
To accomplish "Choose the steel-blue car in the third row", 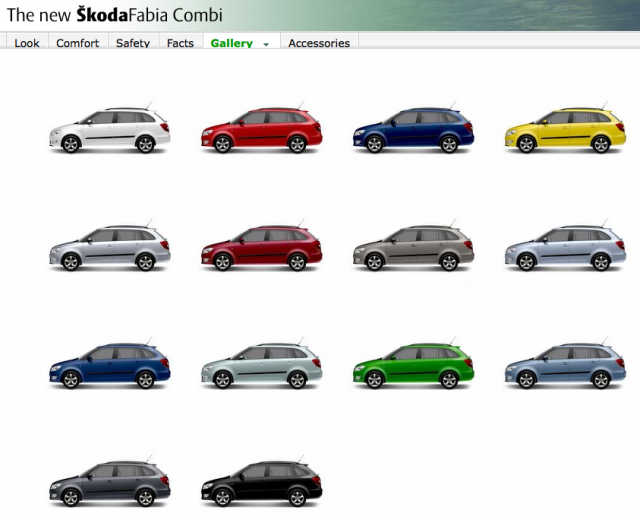I will [565, 363].
